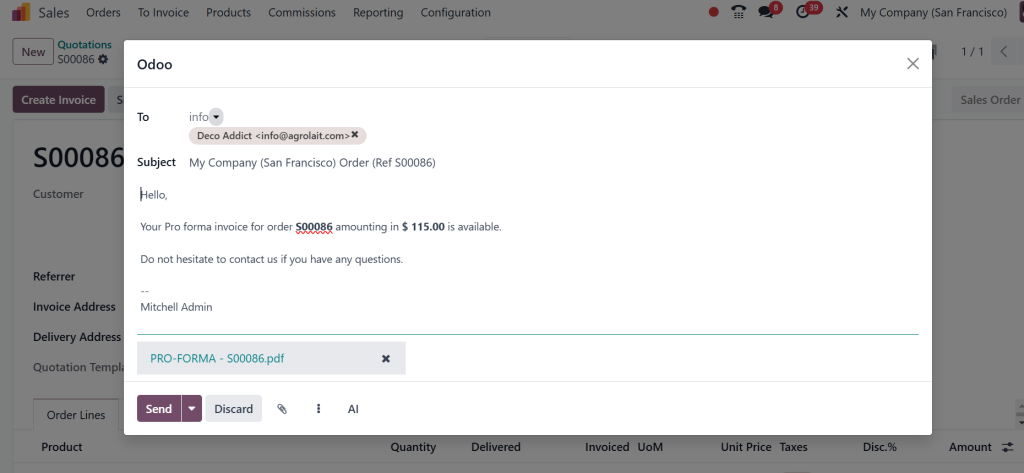Click the 'Do not hesitate to contact us' line

click(272, 259)
